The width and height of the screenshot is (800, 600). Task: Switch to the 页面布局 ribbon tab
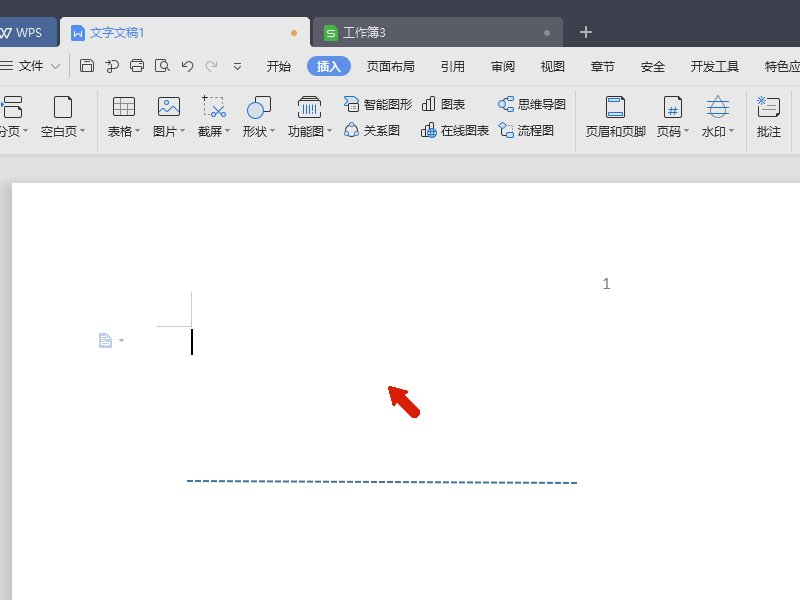pyautogui.click(x=390, y=67)
